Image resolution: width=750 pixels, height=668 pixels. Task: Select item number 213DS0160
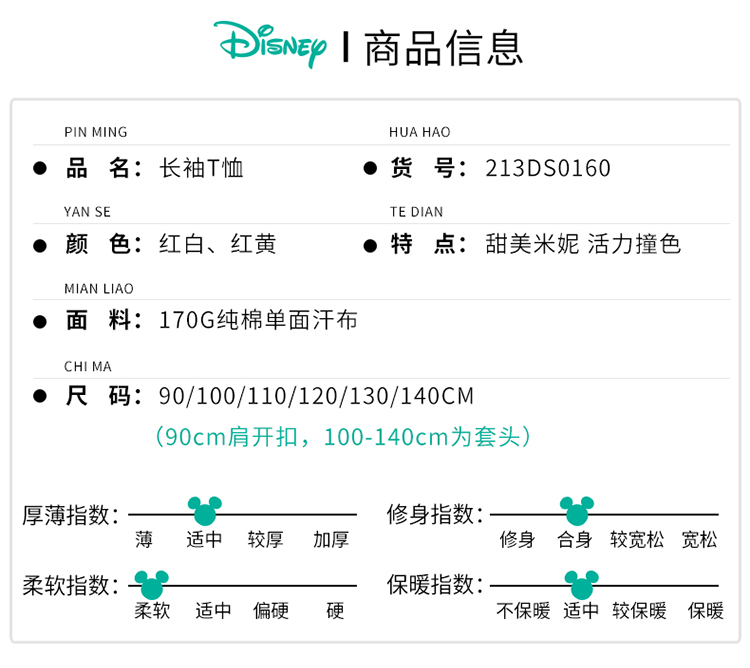tap(548, 168)
